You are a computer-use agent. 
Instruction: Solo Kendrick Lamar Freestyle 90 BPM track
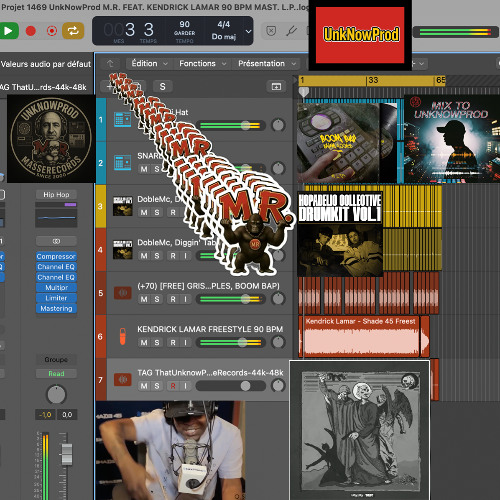tap(157, 342)
